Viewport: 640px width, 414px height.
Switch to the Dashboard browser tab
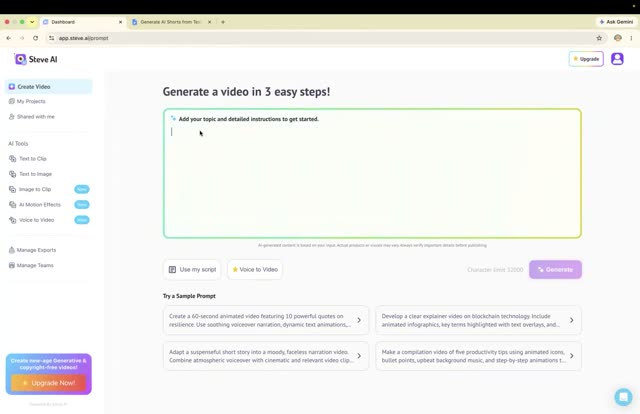tap(83, 22)
